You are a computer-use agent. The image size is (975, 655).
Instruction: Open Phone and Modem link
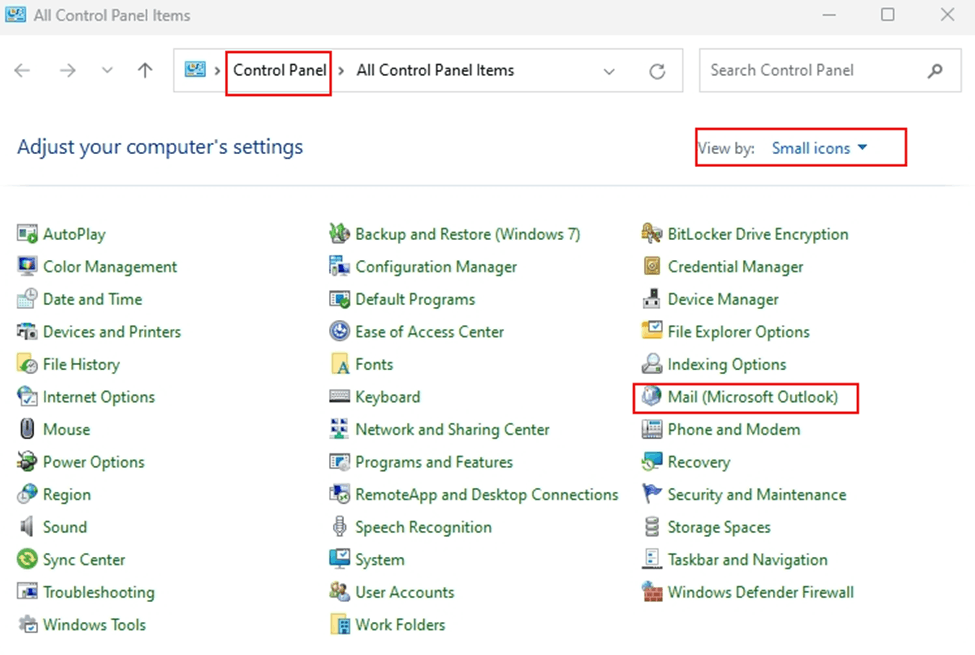pyautogui.click(x=734, y=429)
